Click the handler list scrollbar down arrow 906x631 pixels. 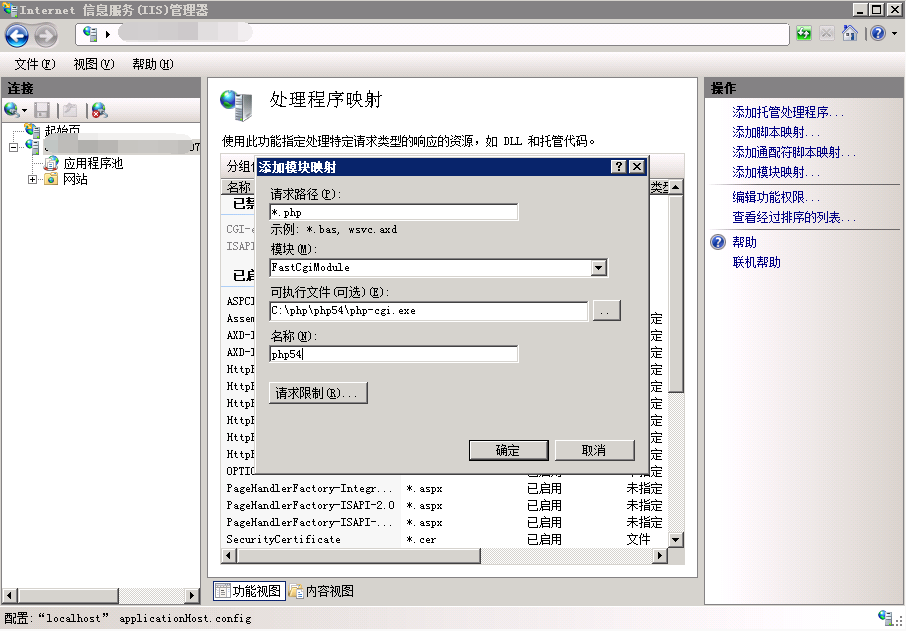tap(675, 539)
